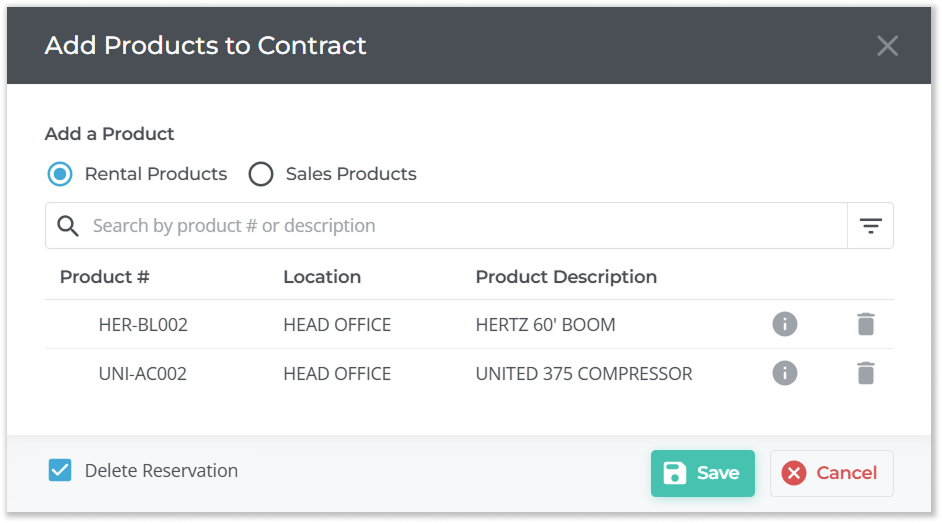This screenshot has height=523, width=942.
Task: Sort by Product Description column header
Action: [566, 277]
